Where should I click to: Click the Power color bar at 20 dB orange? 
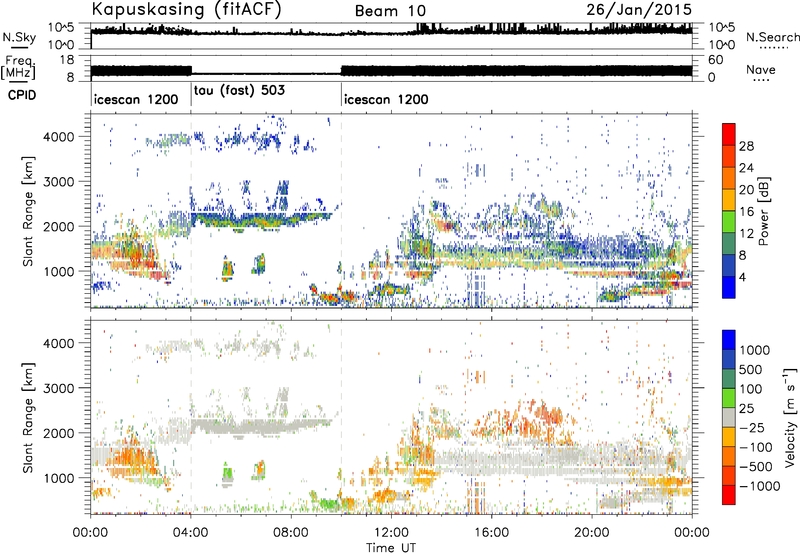729,178
